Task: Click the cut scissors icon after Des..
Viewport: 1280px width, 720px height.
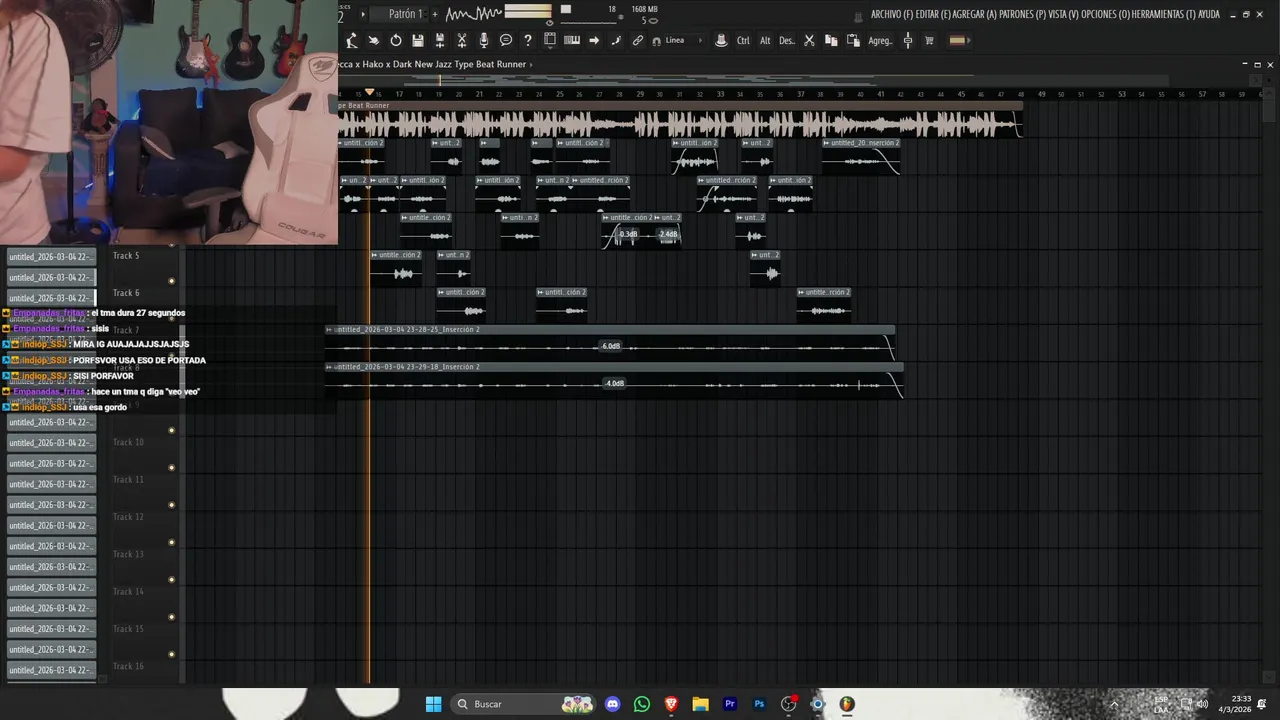Action: (809, 40)
